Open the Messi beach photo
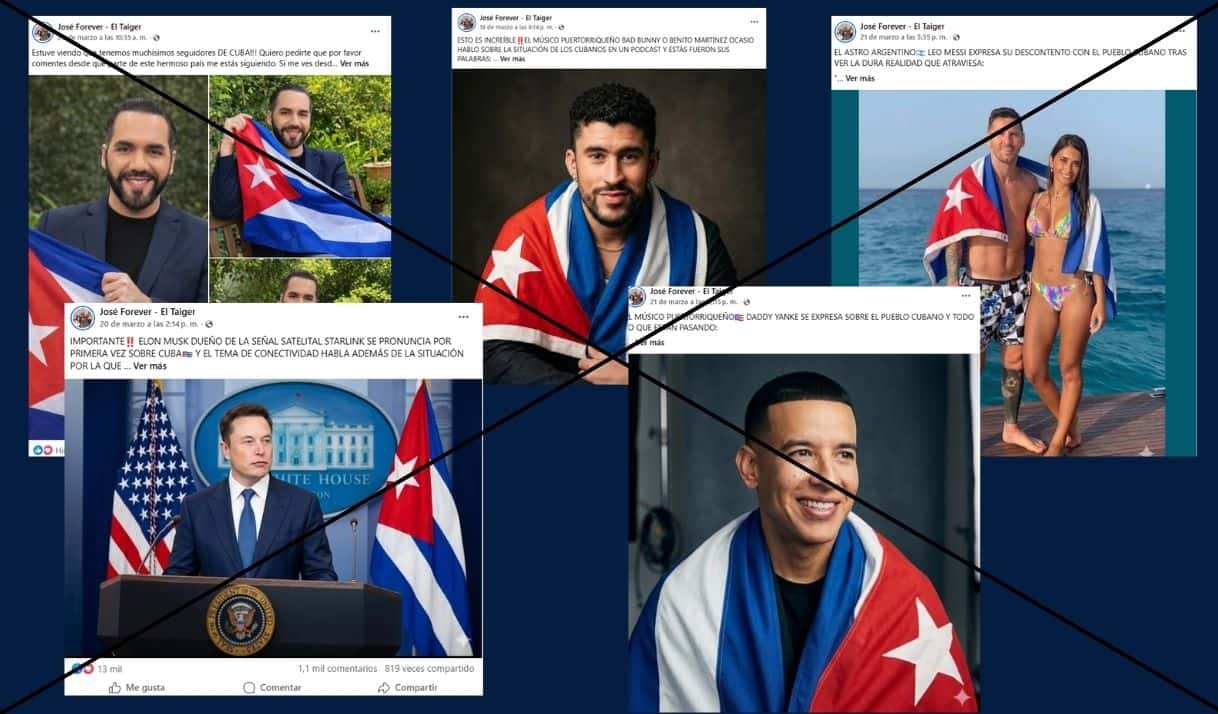 point(1013,272)
